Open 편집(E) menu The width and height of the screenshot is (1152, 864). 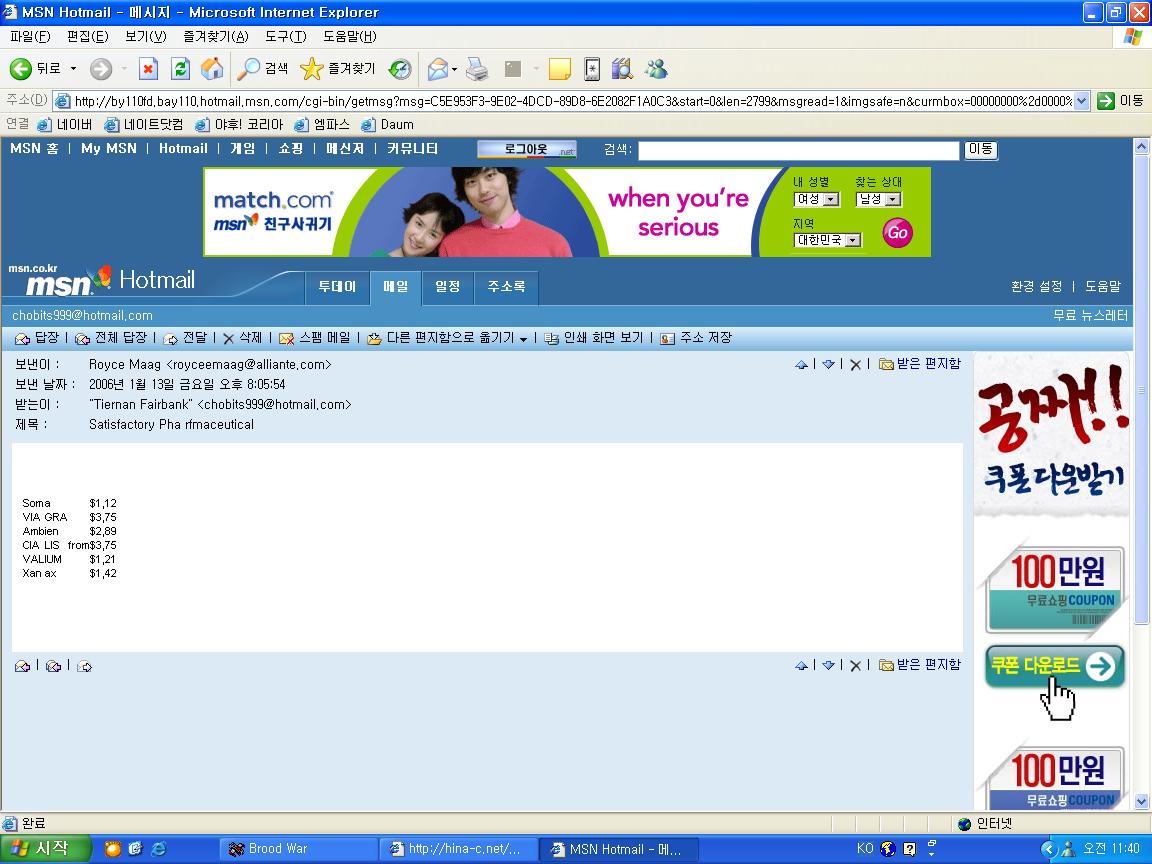pos(87,37)
